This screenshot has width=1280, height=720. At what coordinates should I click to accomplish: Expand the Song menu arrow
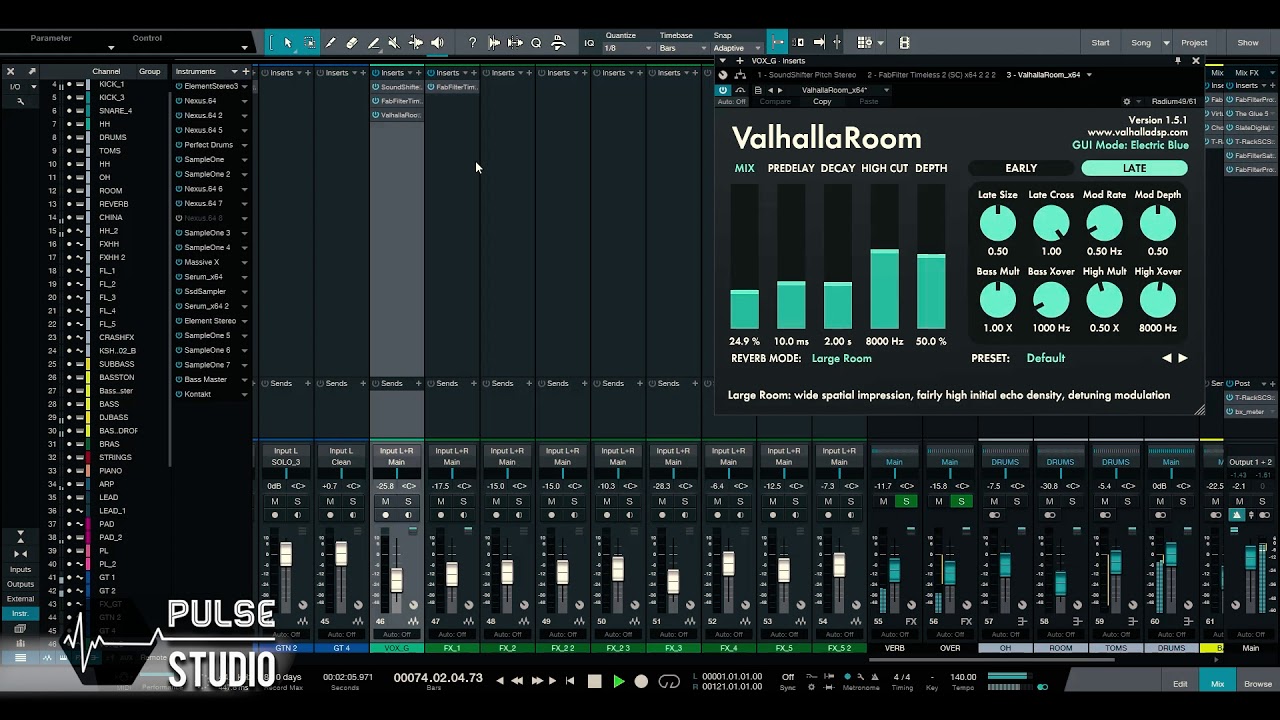[x=1166, y=43]
